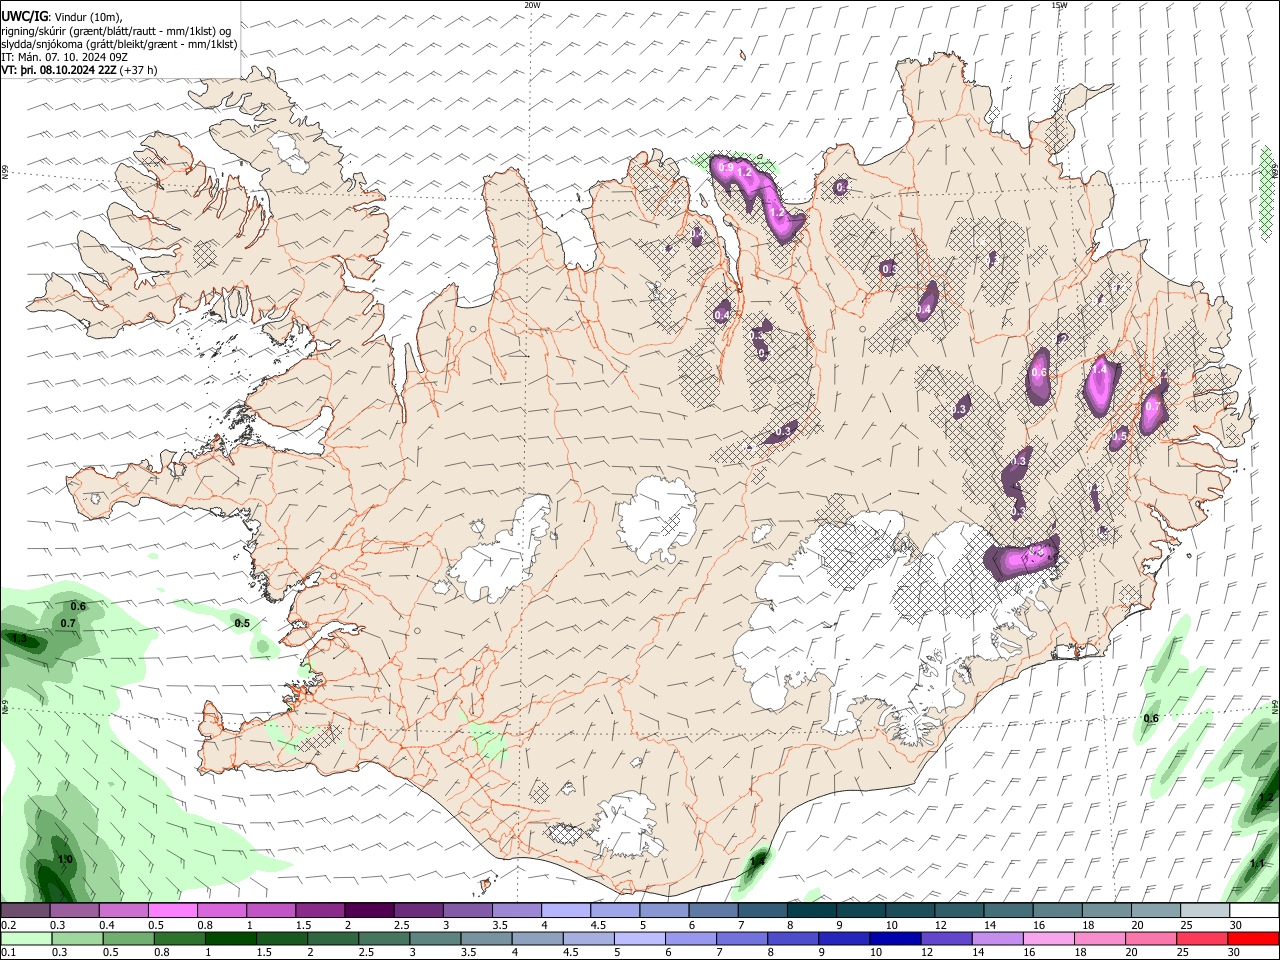Click the '0.4' label under the snow legend

click(106, 925)
